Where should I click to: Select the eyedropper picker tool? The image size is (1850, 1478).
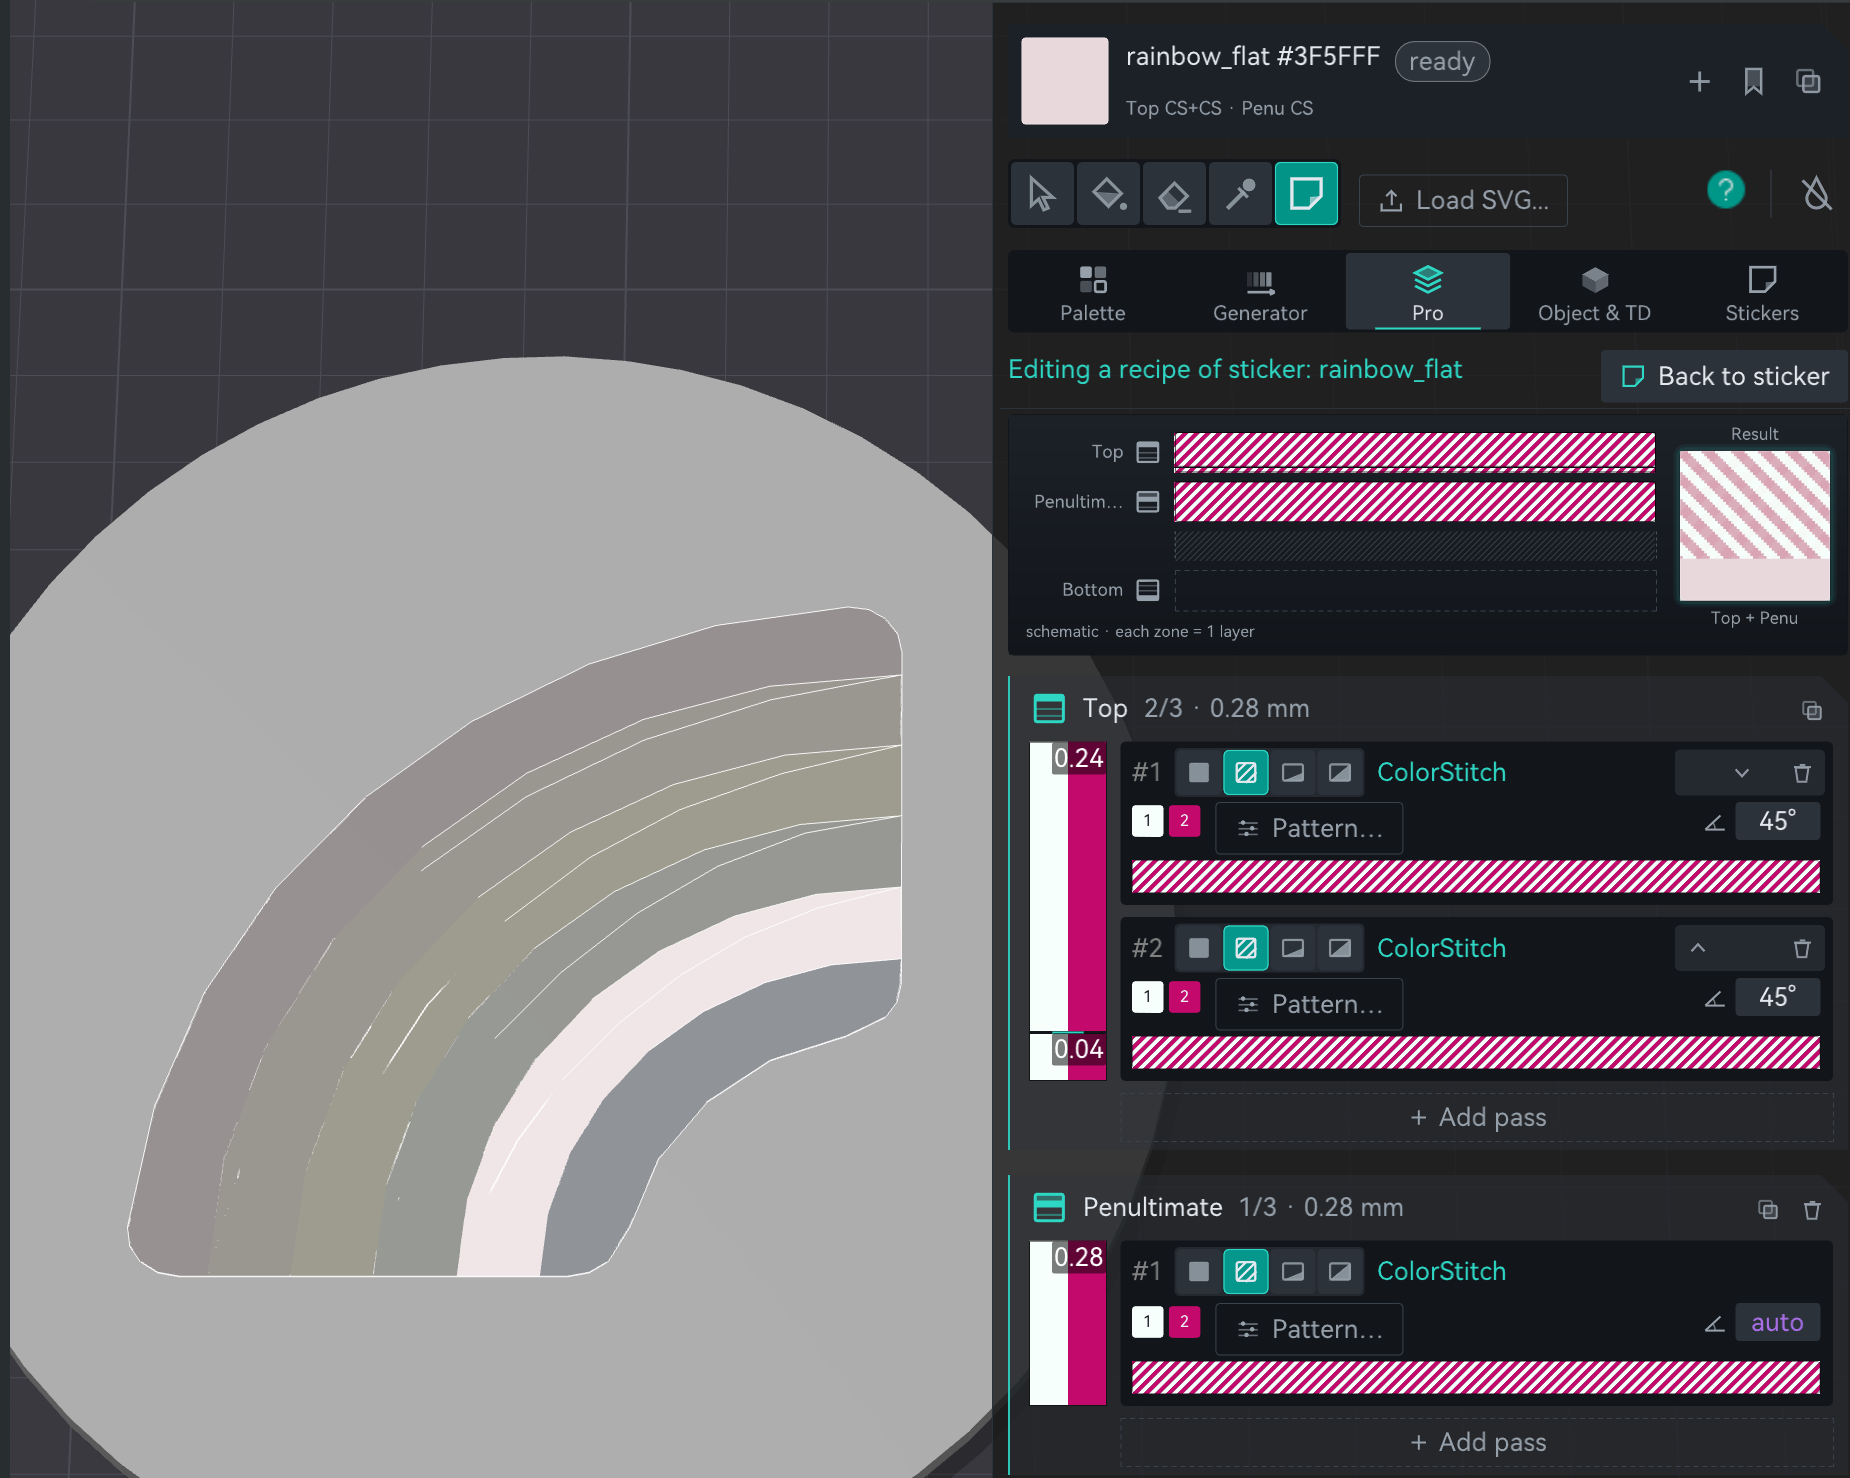pos(1240,194)
